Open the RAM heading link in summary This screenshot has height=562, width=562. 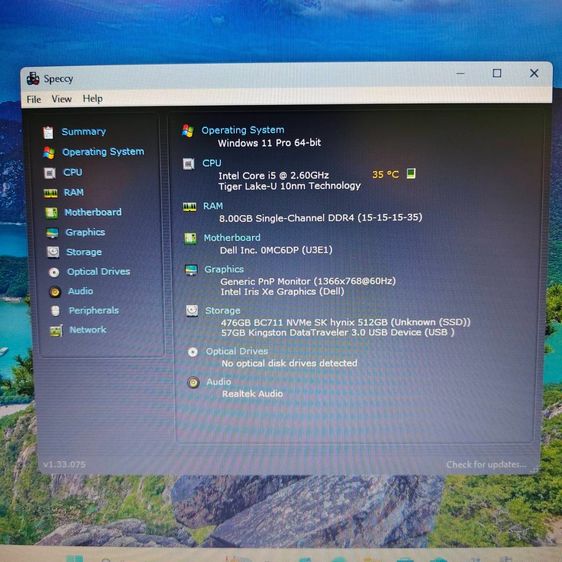click(213, 206)
